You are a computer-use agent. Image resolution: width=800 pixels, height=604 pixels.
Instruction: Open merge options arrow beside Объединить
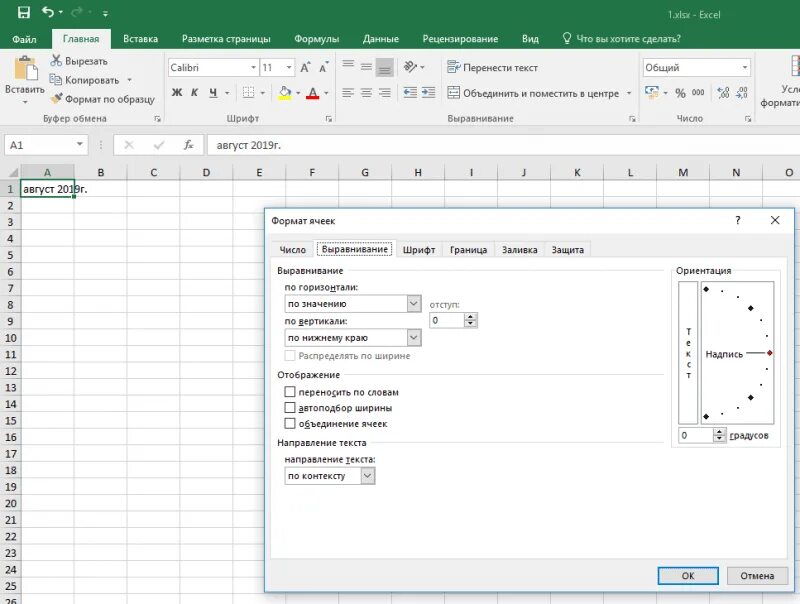(629, 93)
